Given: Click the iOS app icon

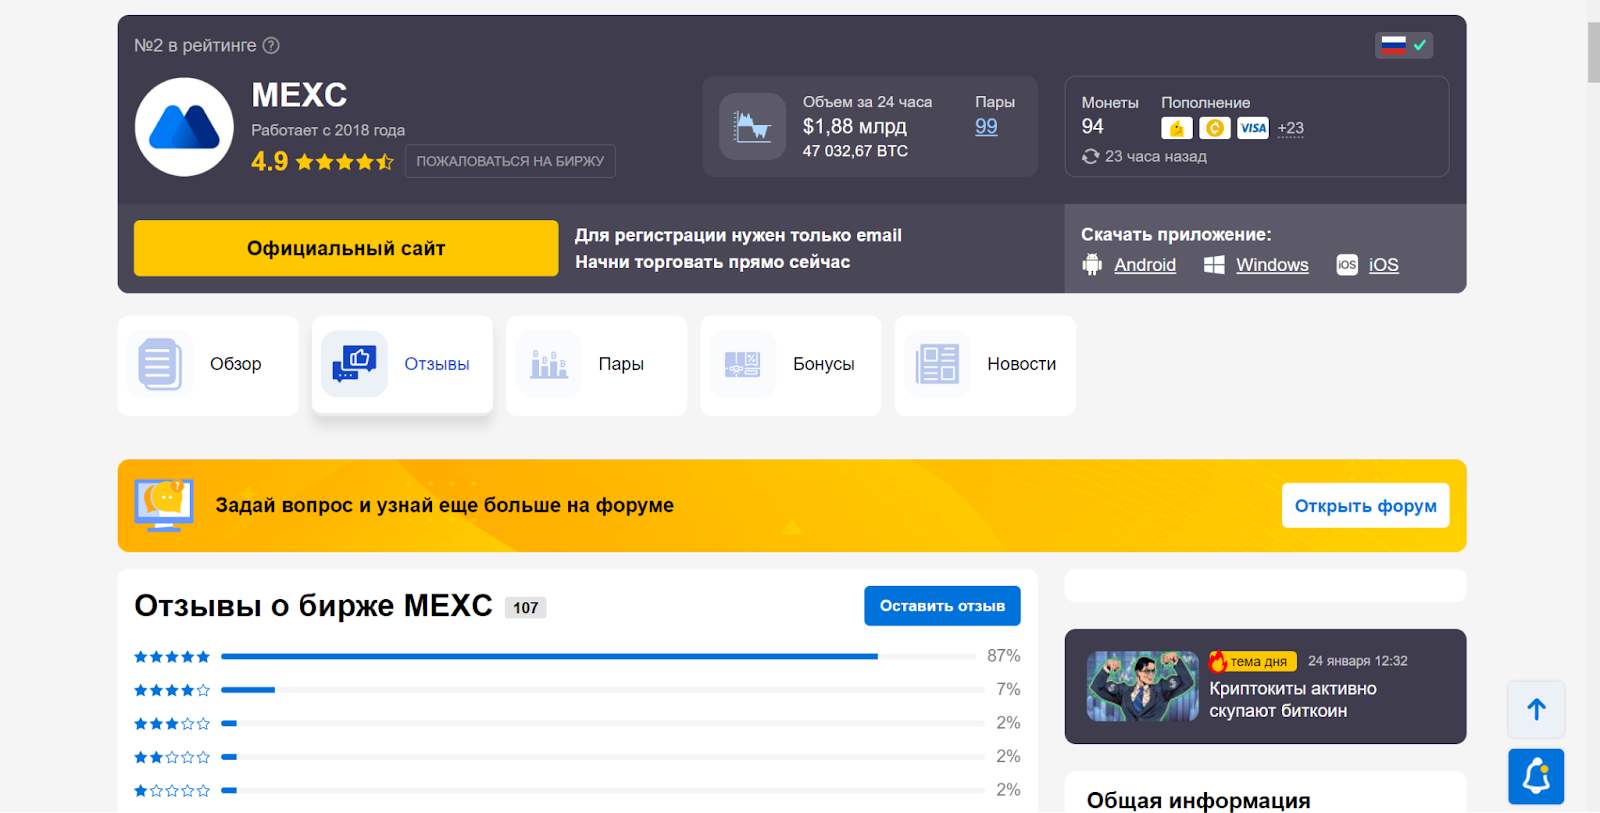Looking at the screenshot, I should pos(1347,265).
